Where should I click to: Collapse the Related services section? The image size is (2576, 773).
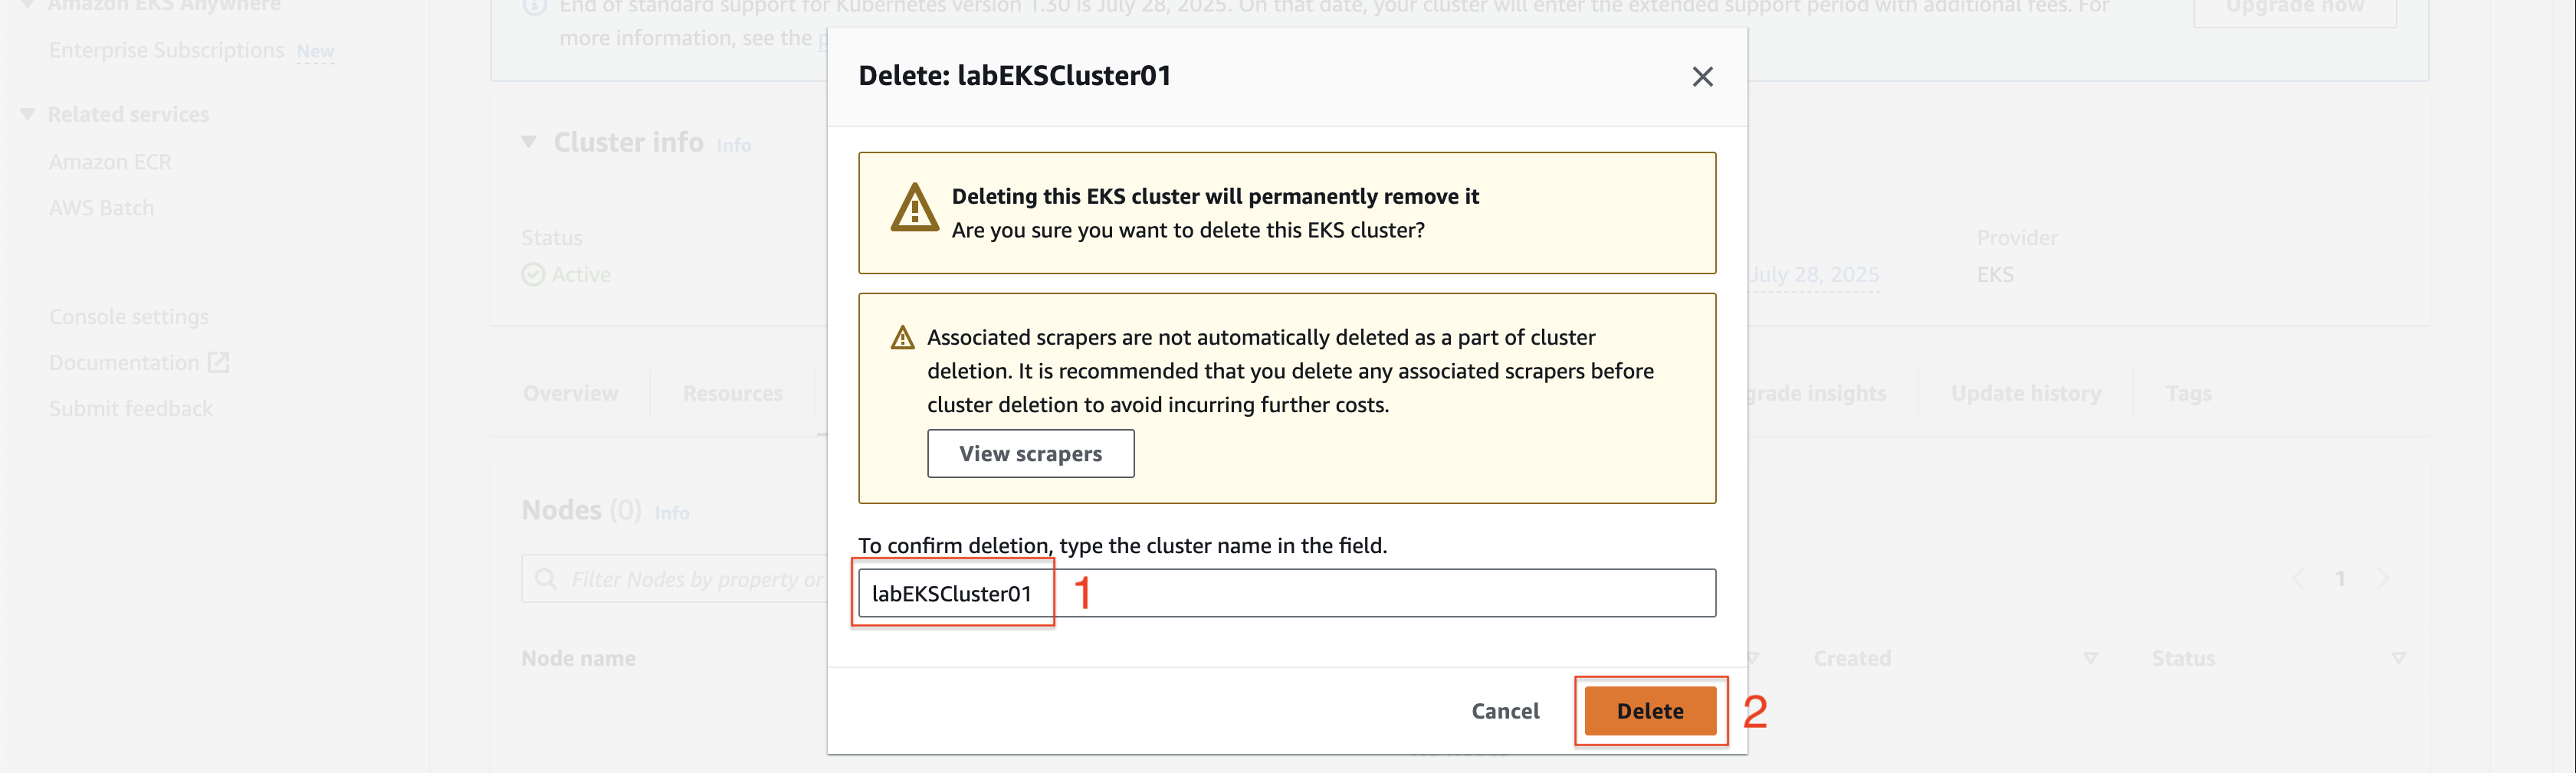(28, 114)
